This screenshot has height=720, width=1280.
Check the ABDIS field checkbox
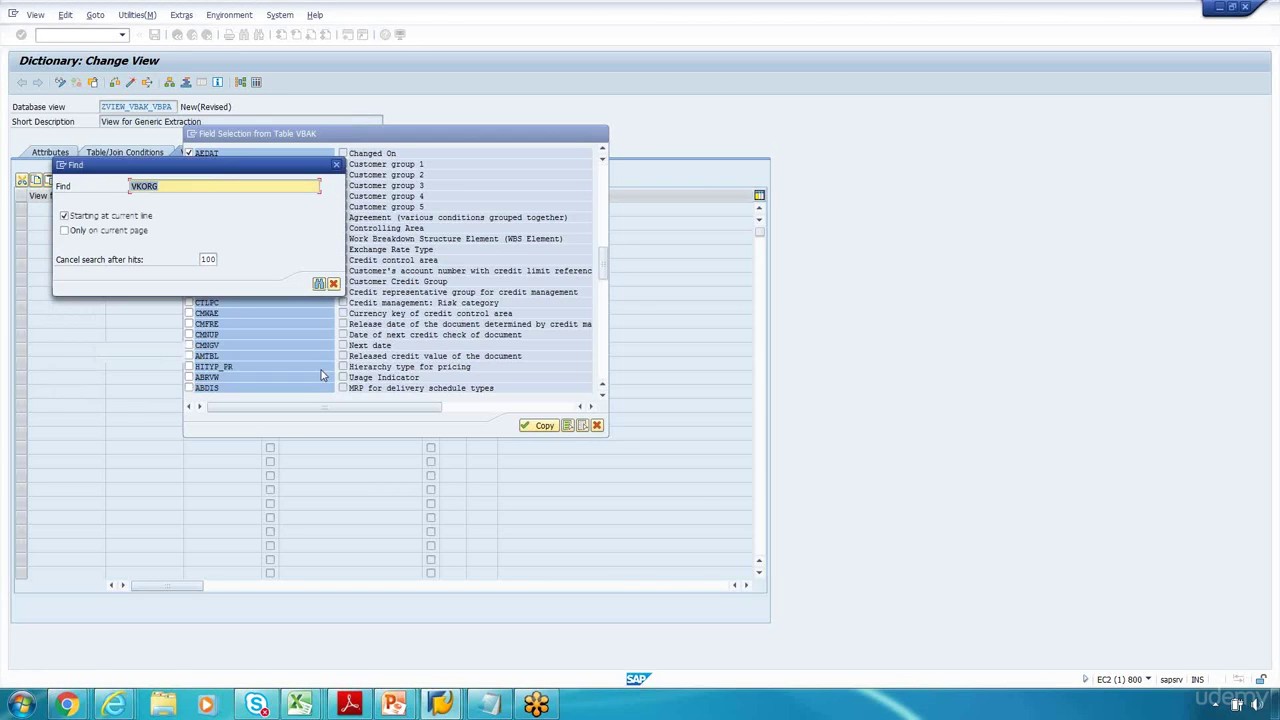[x=189, y=388]
